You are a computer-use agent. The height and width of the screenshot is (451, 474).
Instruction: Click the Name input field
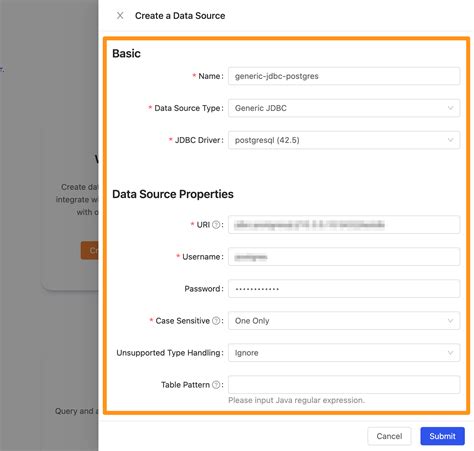(344, 76)
